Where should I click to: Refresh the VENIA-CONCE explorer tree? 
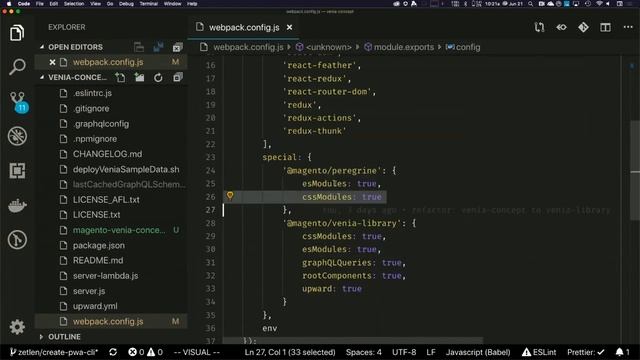click(158, 78)
